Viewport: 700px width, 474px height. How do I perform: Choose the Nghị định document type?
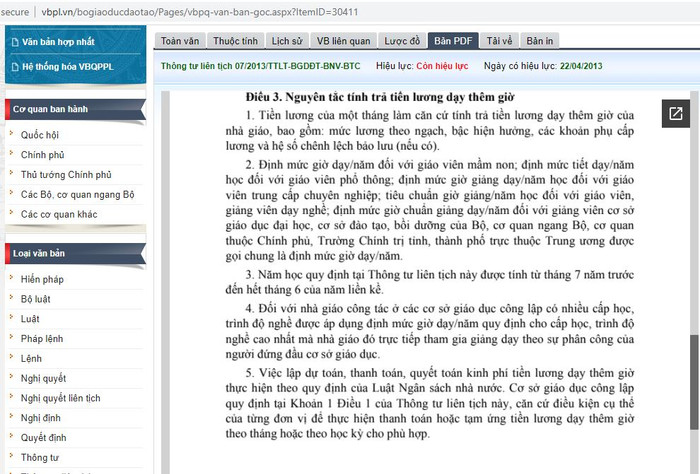[41, 418]
